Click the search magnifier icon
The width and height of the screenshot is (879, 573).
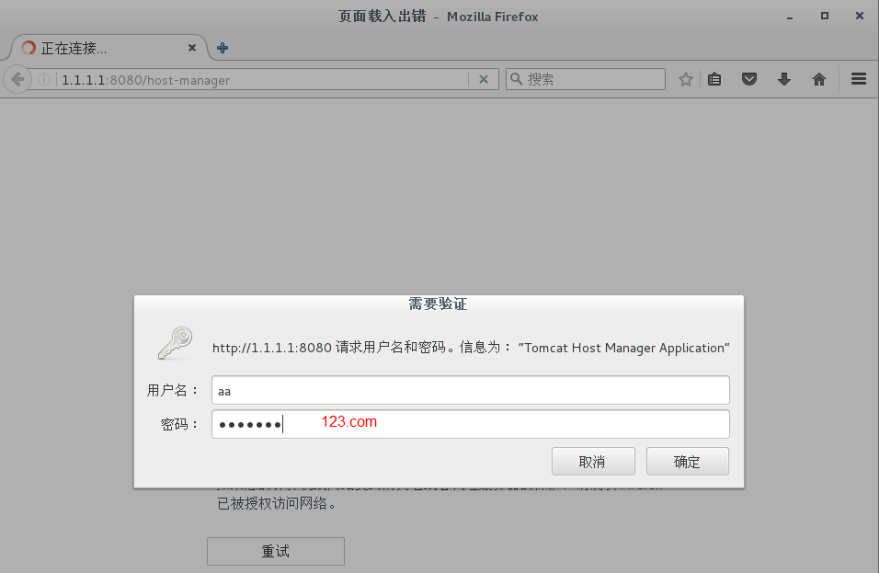tap(516, 79)
